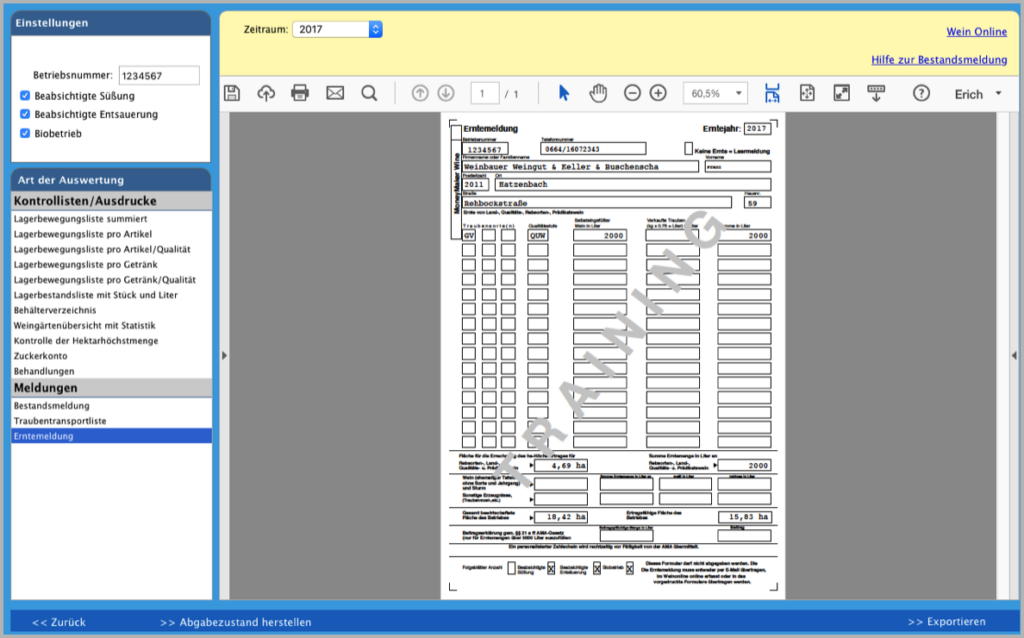Disable the Biobetrieb checkbox

(25, 133)
